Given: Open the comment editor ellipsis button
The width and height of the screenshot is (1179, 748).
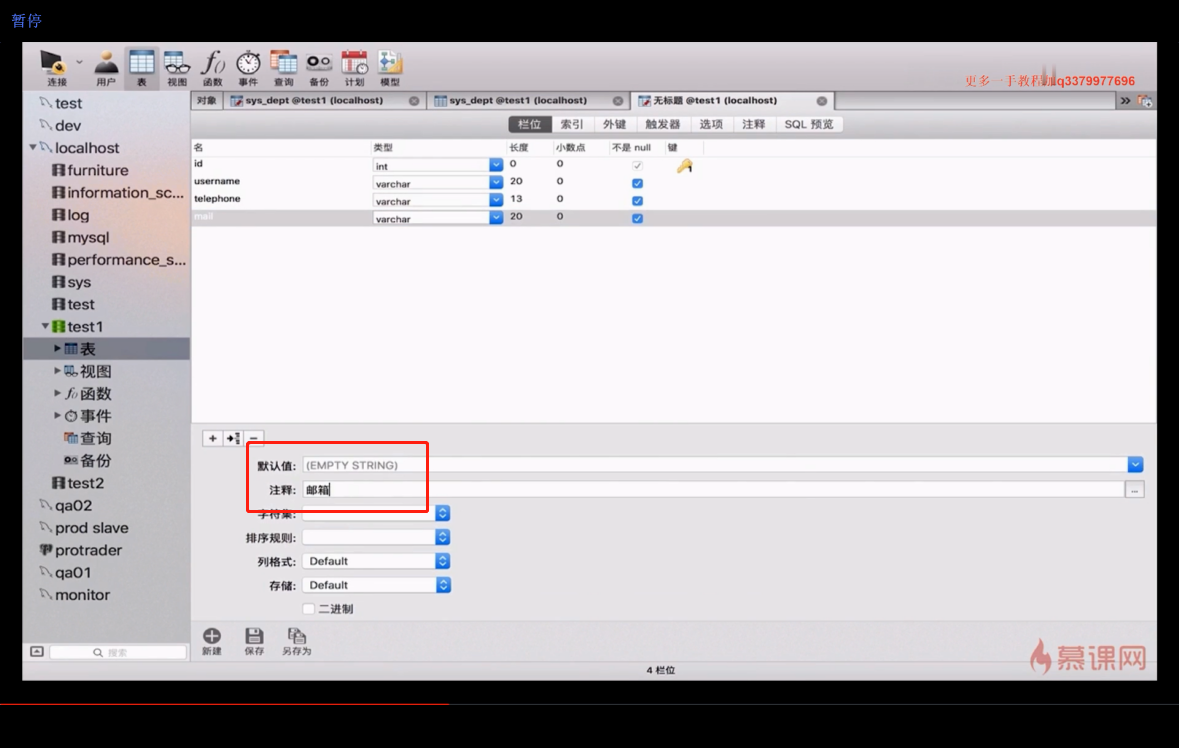Looking at the screenshot, I should coord(1135,490).
